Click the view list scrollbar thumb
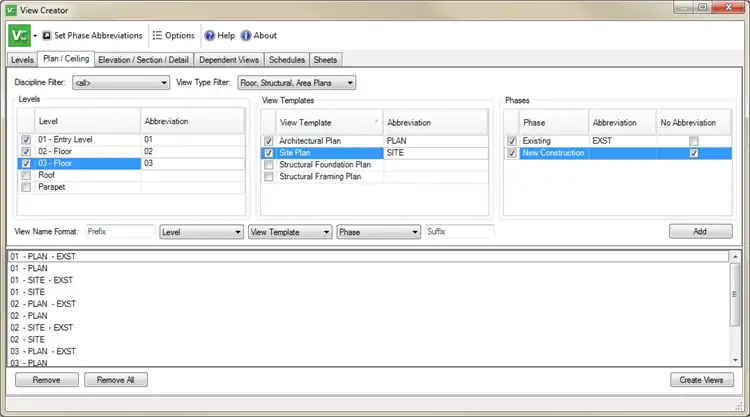This screenshot has height=417, width=750. pos(735,295)
